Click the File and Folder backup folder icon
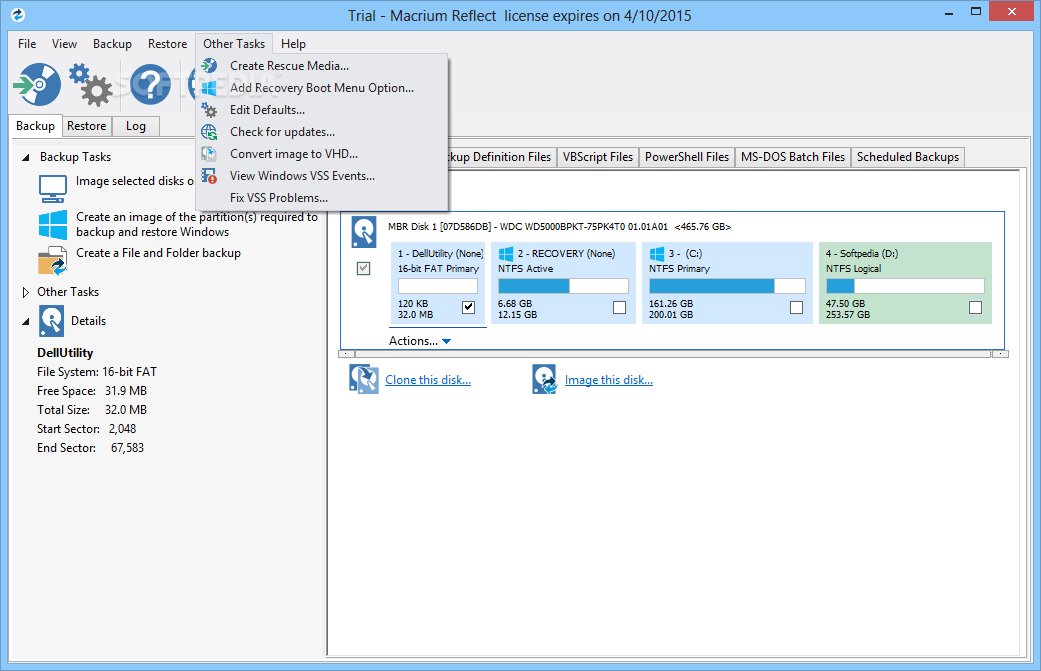 (52, 260)
